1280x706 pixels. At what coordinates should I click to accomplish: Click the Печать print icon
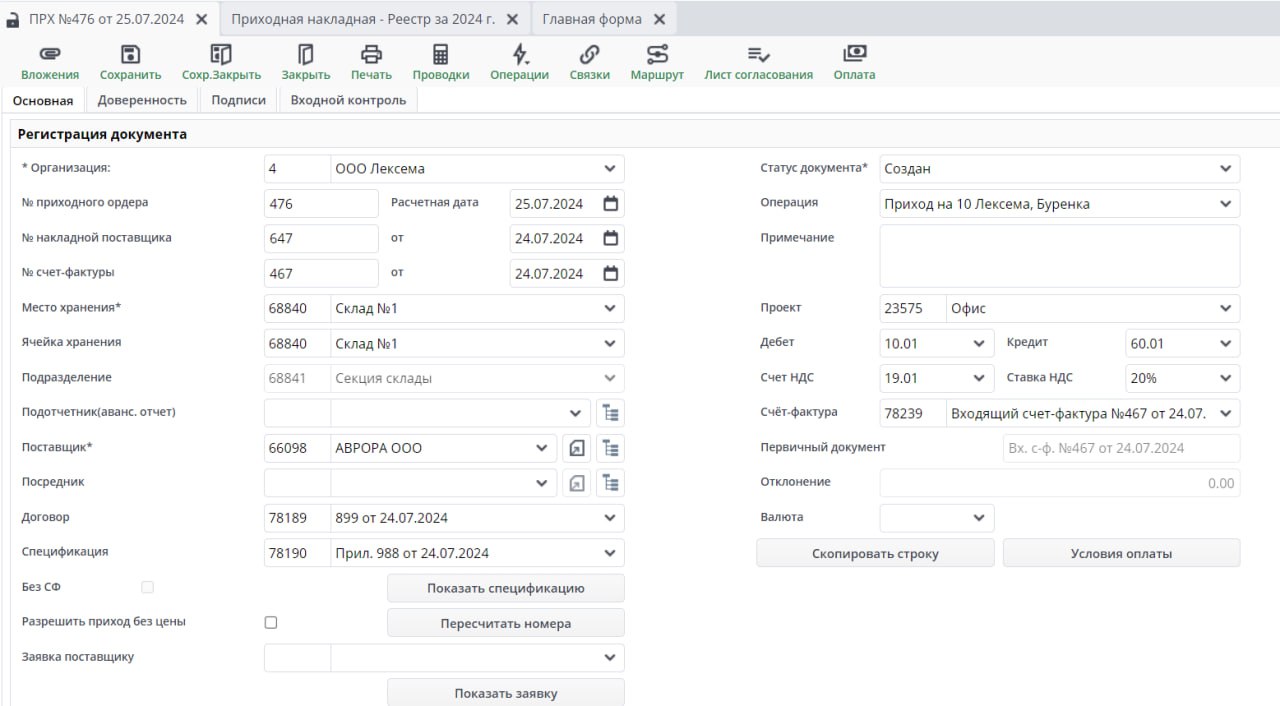371,55
